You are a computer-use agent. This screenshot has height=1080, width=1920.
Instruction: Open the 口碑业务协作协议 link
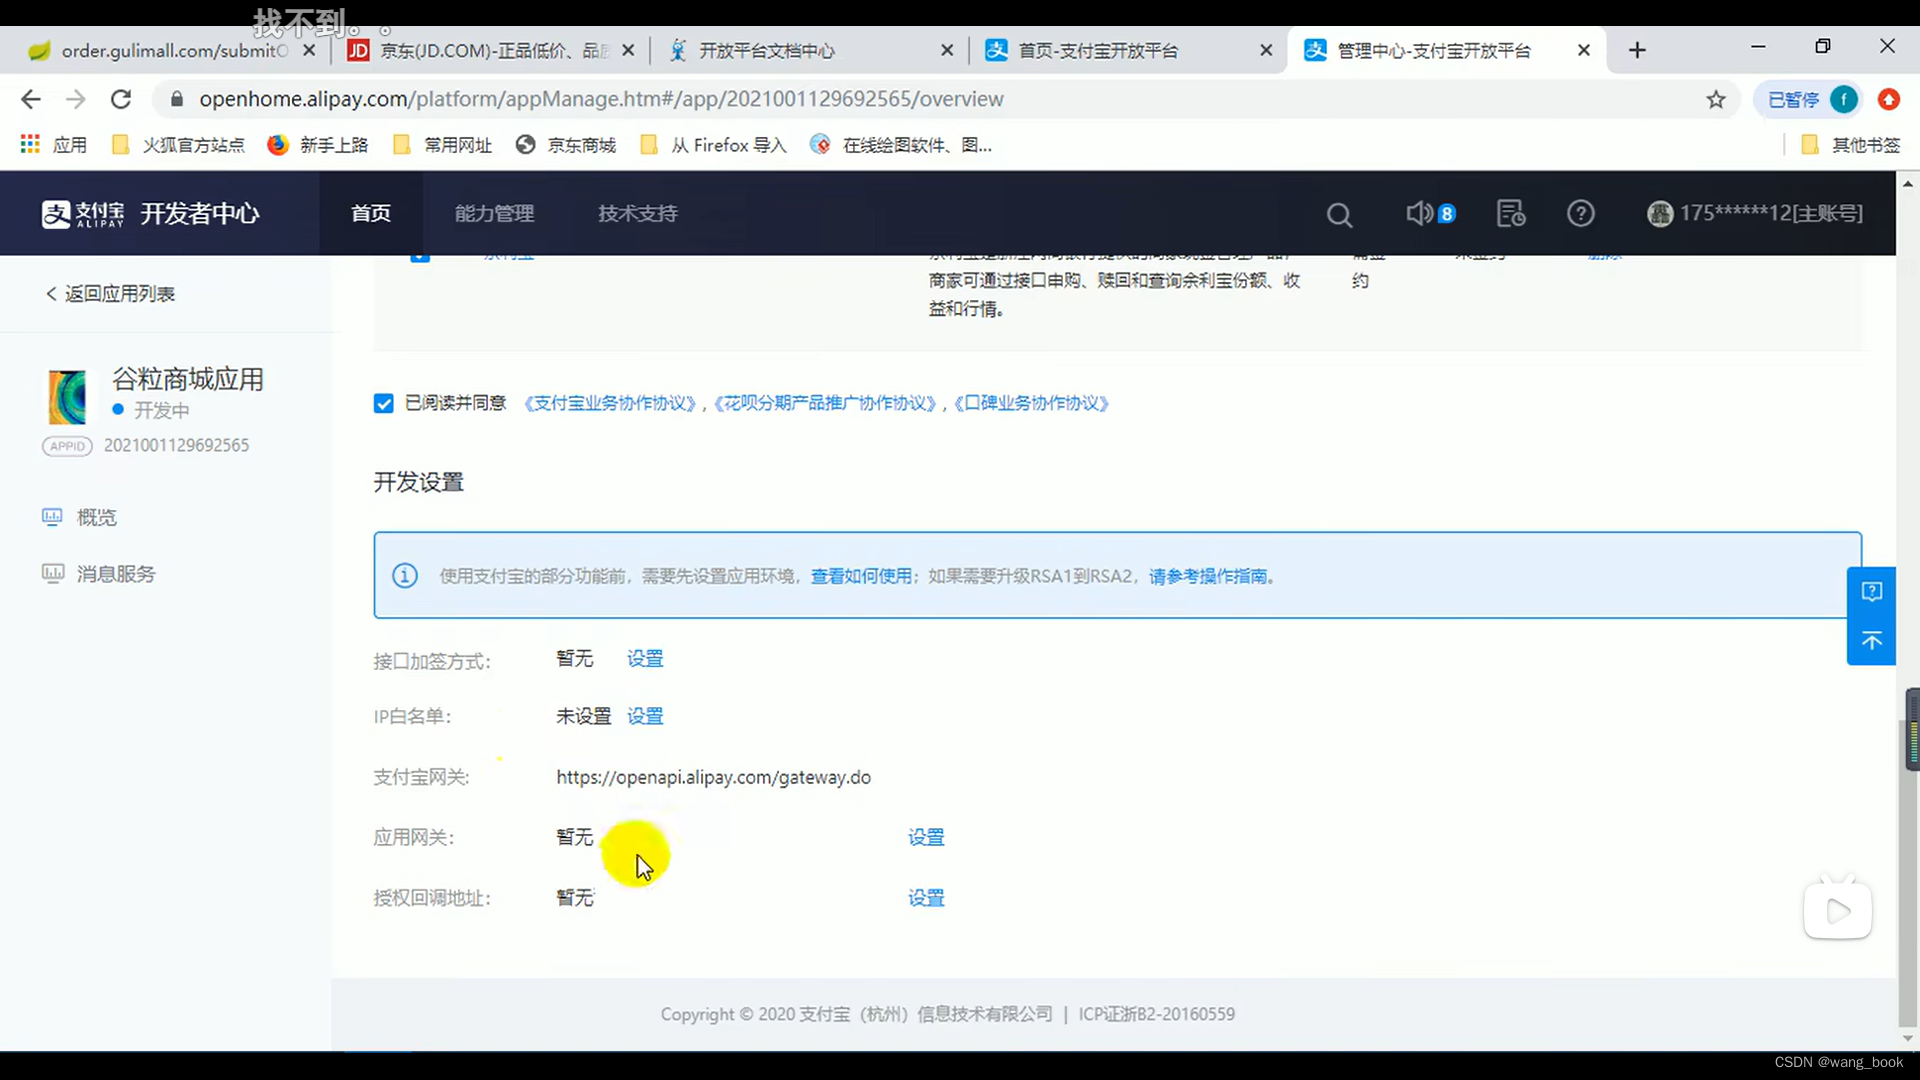click(x=1031, y=403)
